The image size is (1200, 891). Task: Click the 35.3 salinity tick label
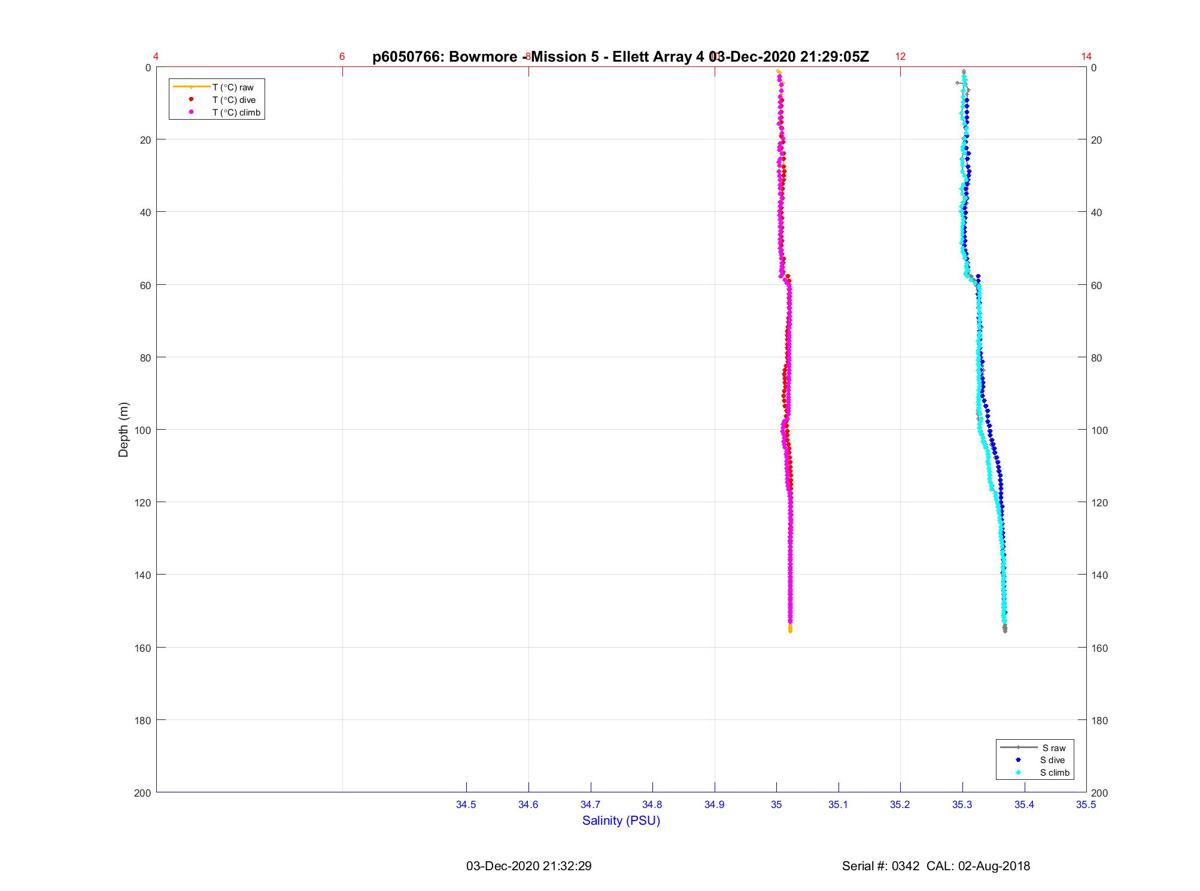pyautogui.click(x=962, y=804)
